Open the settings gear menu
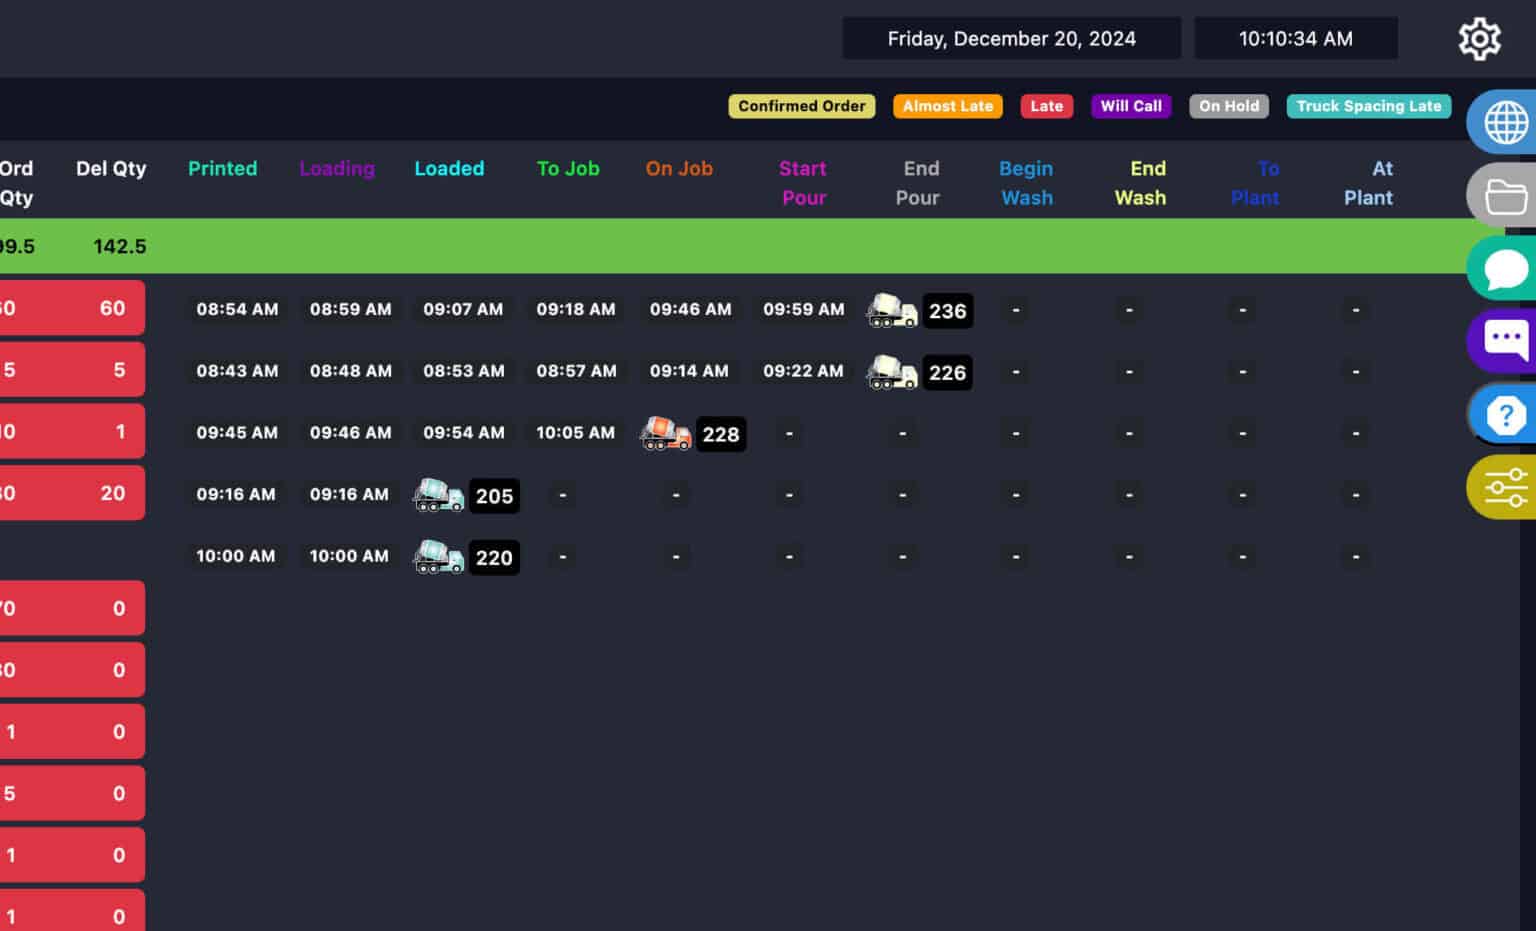The image size is (1536, 931). coord(1479,38)
